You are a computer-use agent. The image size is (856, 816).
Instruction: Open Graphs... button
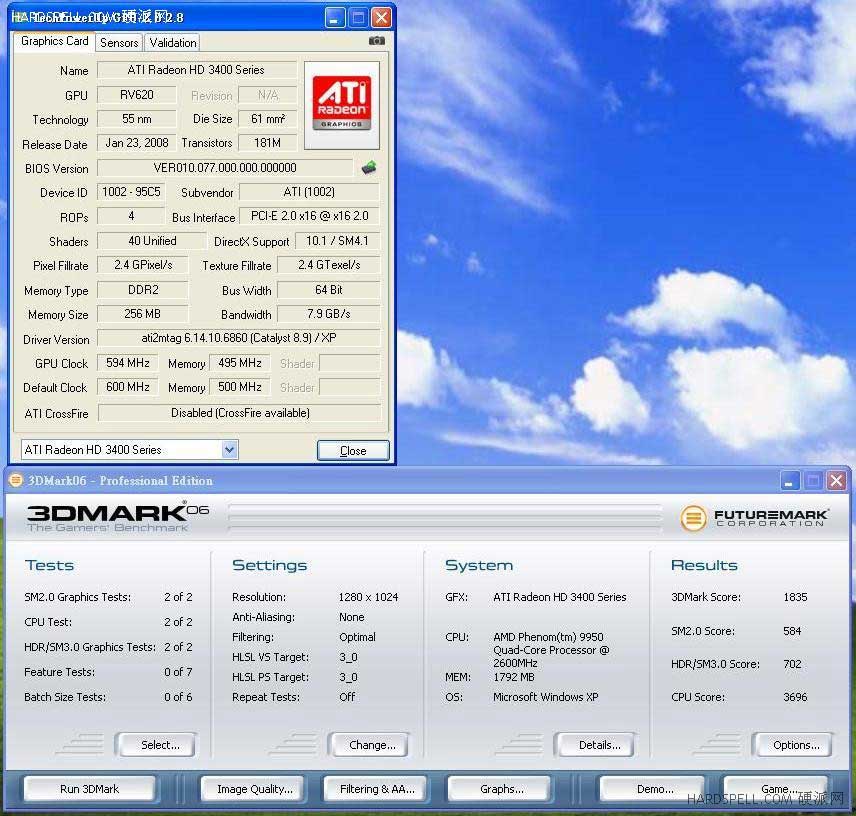(x=500, y=789)
